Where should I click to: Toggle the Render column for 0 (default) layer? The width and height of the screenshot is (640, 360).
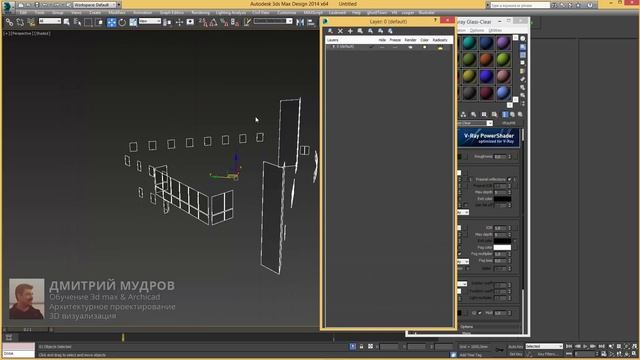click(x=410, y=47)
